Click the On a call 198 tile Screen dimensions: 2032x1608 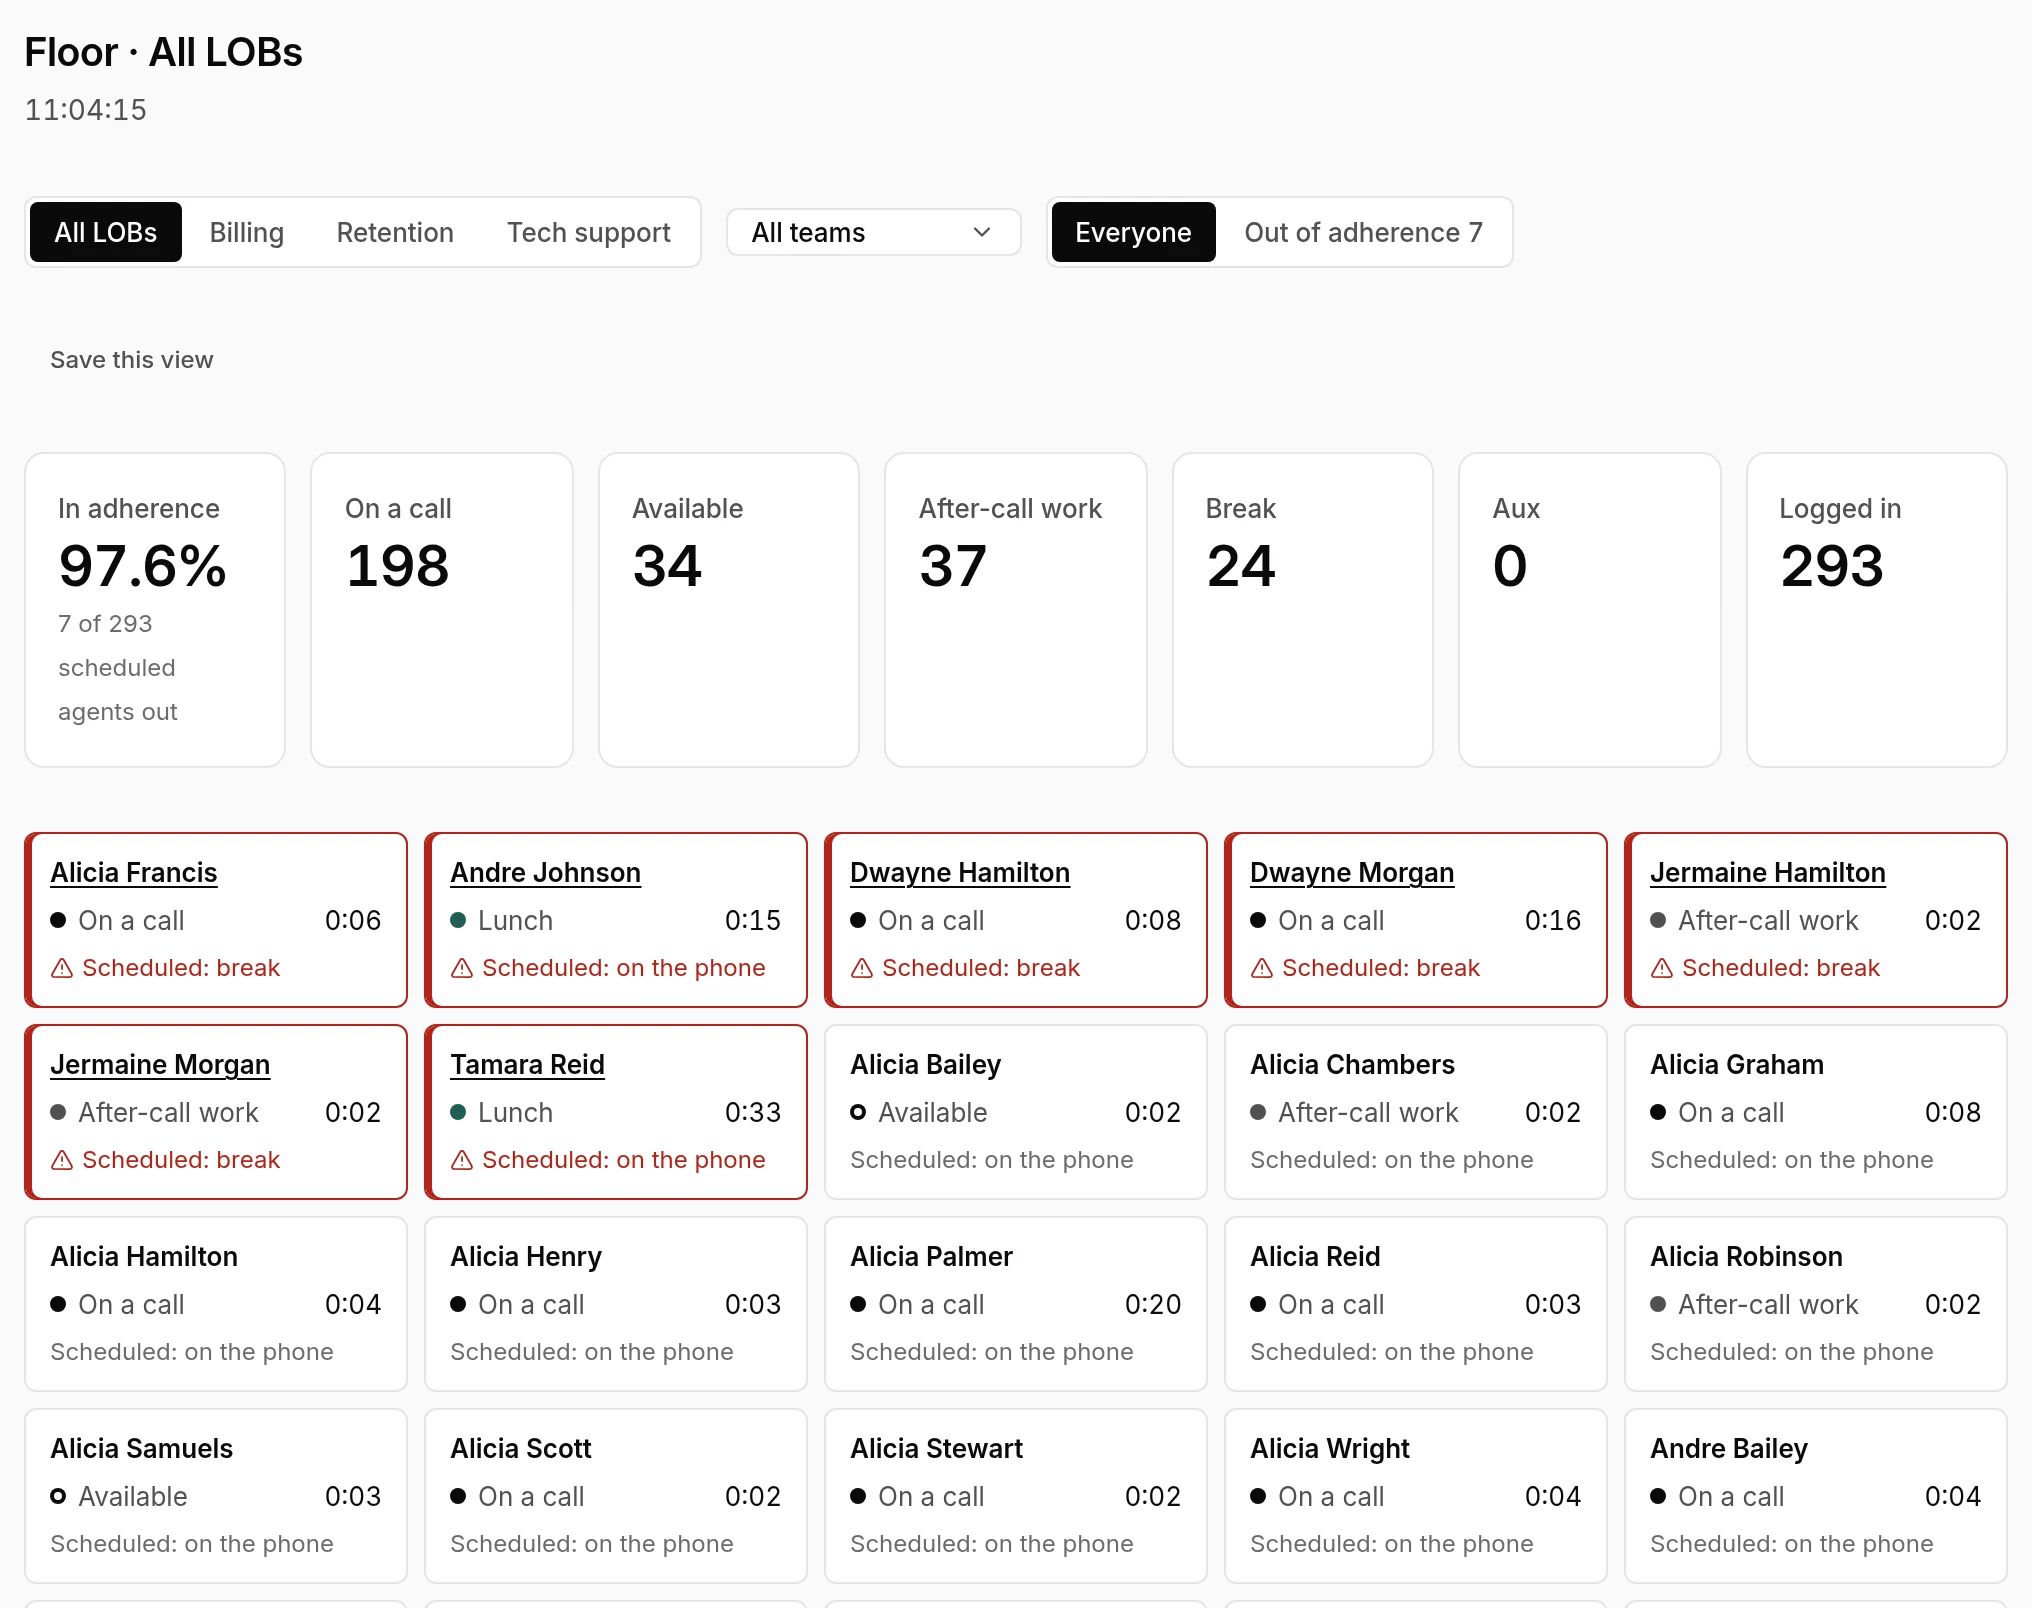click(442, 610)
